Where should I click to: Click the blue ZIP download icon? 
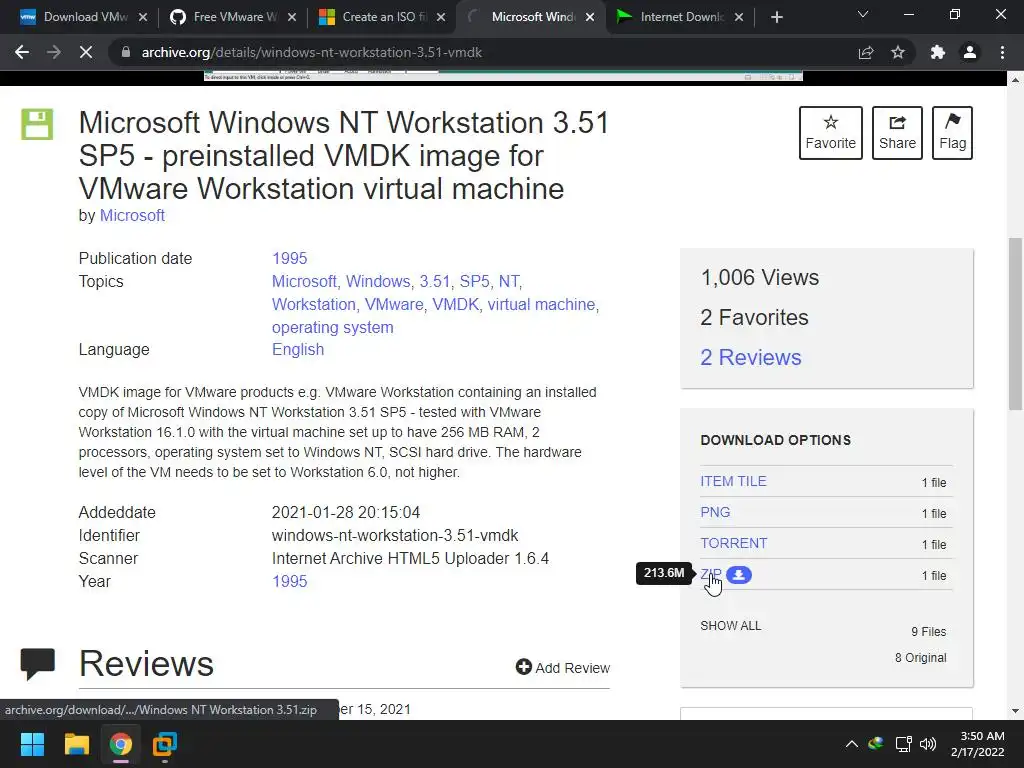pos(739,575)
